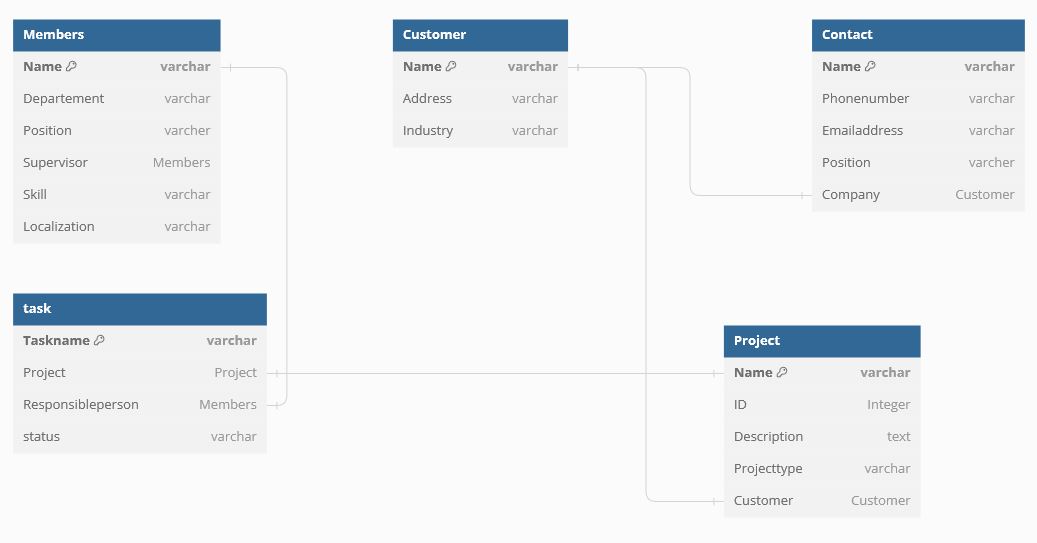Click the Responsibleperson row in task table
This screenshot has width=1037, height=543.
tap(140, 405)
